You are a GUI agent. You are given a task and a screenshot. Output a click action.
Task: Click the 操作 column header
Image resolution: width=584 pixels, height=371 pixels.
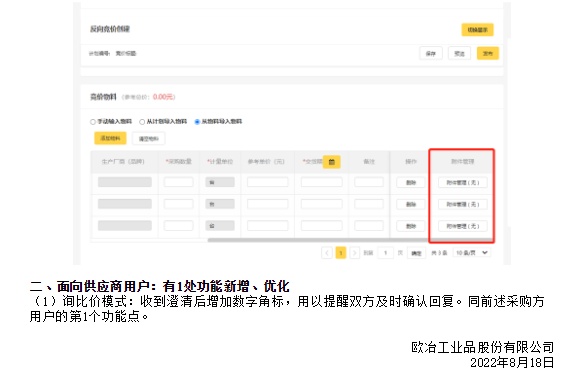[411, 162]
